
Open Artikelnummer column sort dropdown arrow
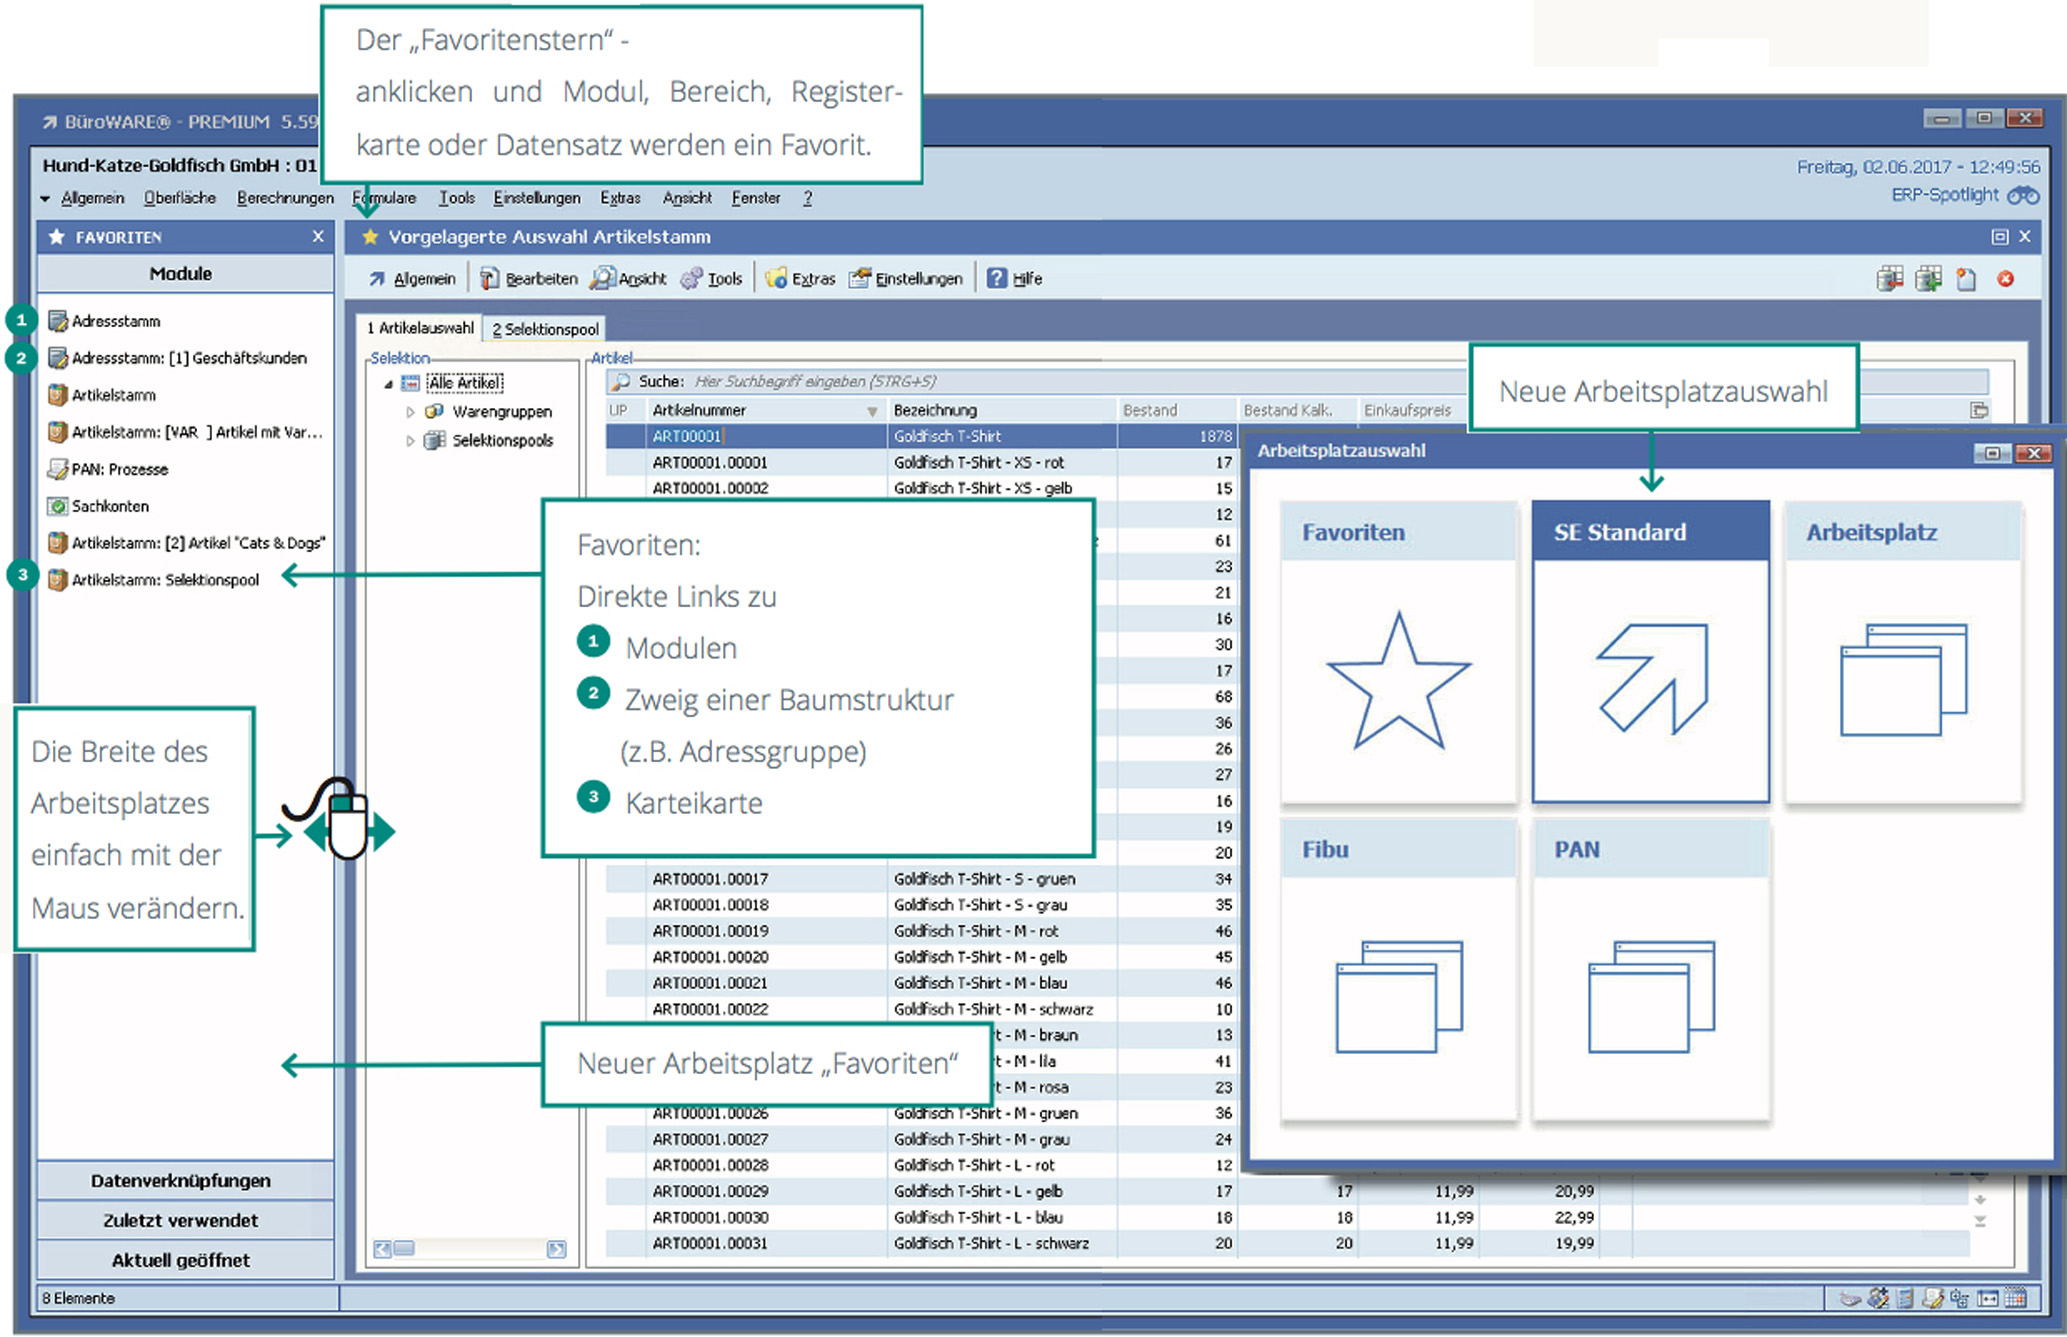(872, 411)
